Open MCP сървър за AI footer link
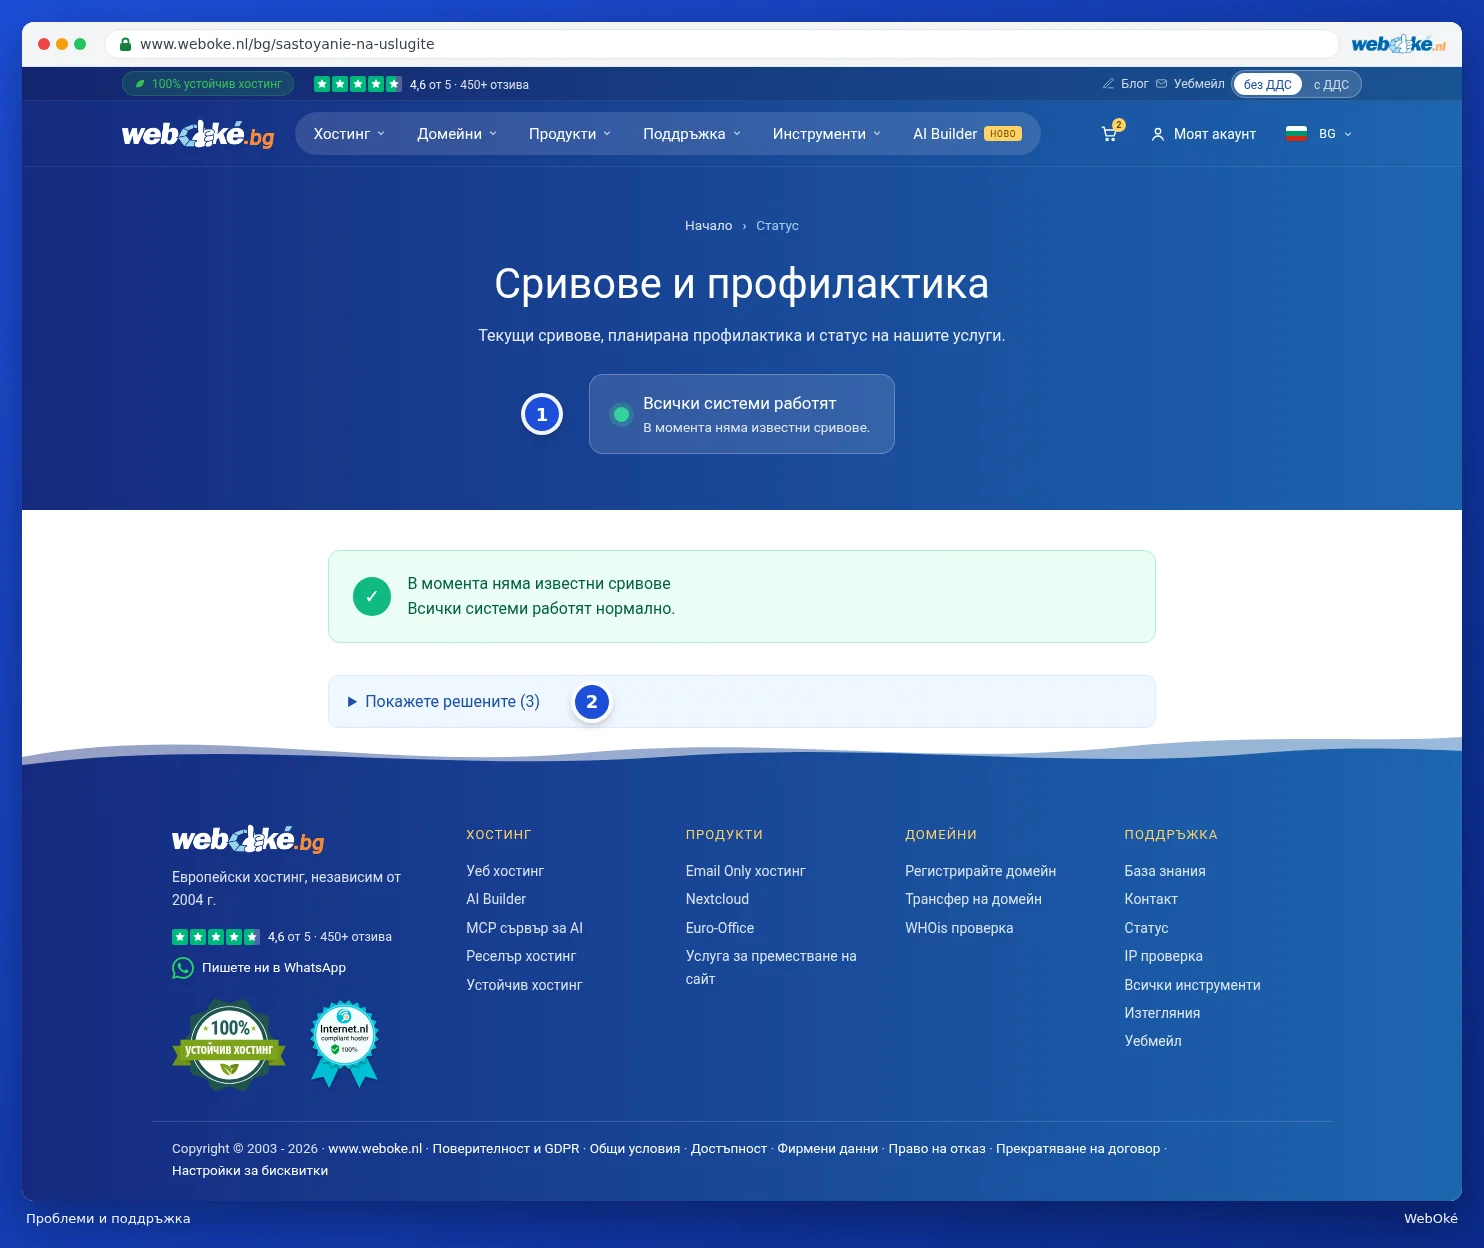1484x1248 pixels. (524, 928)
